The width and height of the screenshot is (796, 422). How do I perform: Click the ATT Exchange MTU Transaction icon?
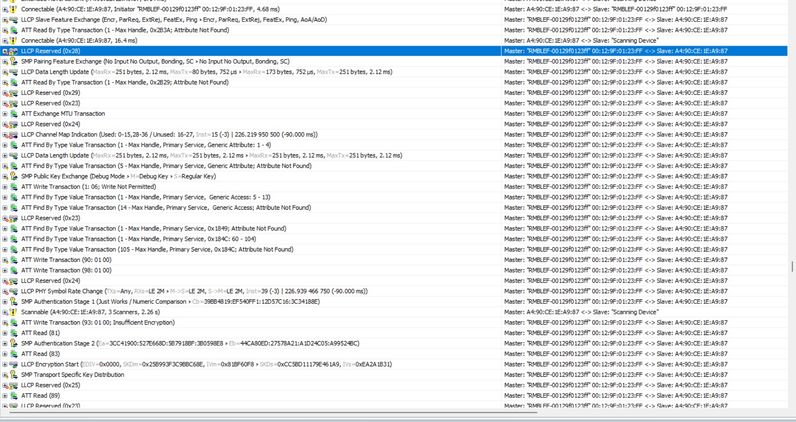[13, 114]
